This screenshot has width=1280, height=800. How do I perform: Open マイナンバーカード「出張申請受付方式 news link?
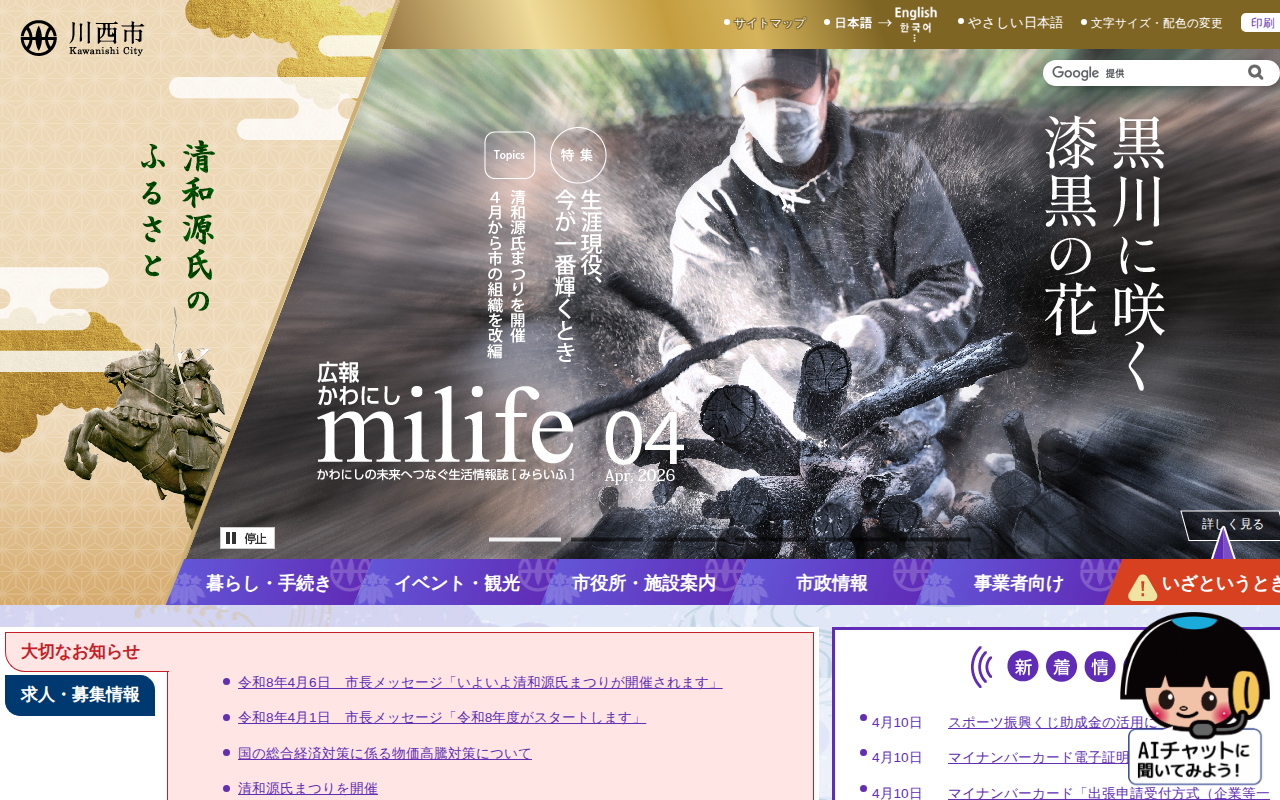click(x=1108, y=793)
